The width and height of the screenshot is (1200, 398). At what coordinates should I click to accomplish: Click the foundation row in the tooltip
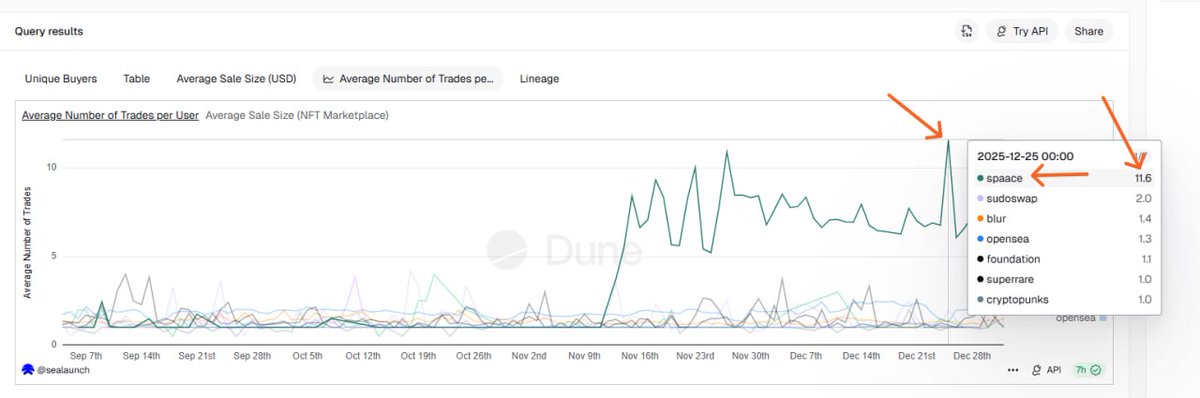pos(1063,258)
